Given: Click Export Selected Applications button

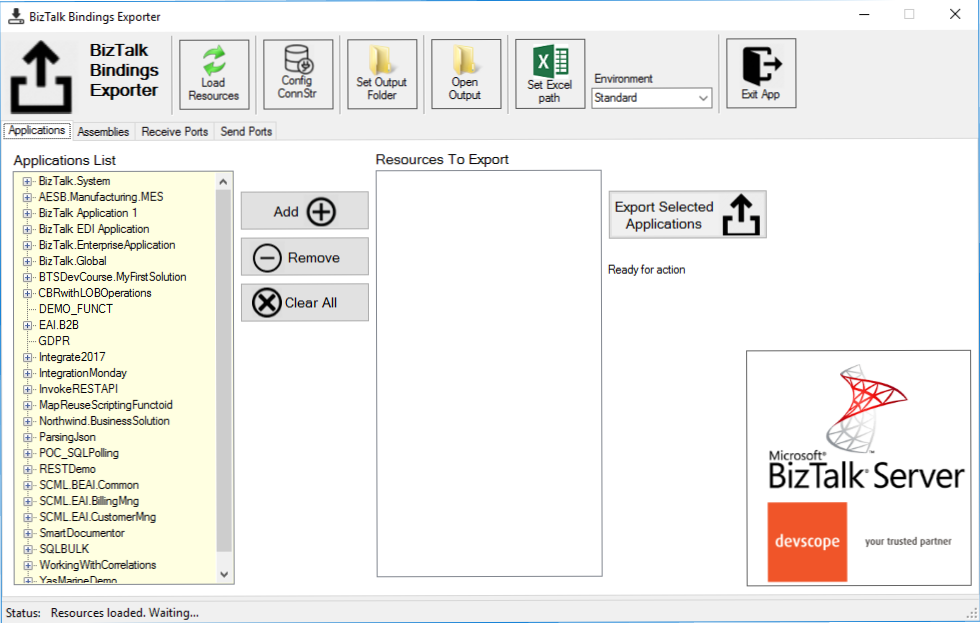Looking at the screenshot, I should (x=688, y=215).
